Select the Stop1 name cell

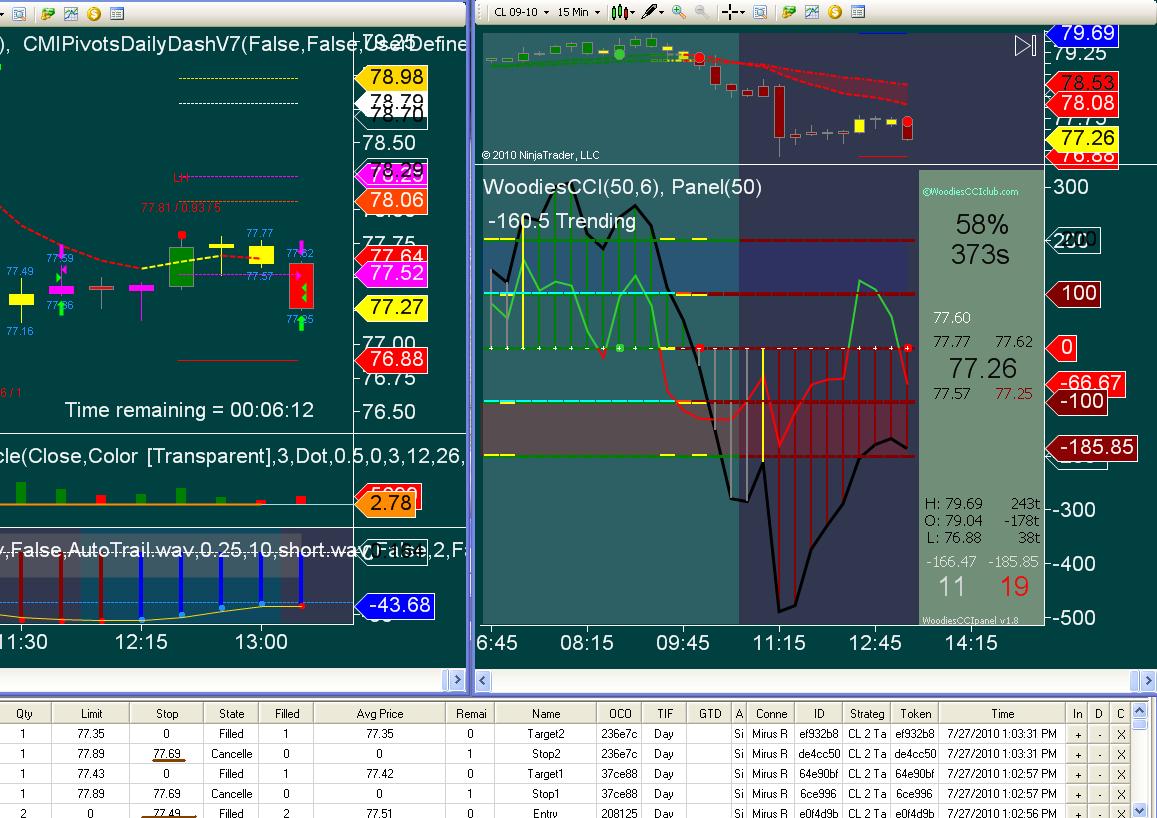tap(546, 794)
